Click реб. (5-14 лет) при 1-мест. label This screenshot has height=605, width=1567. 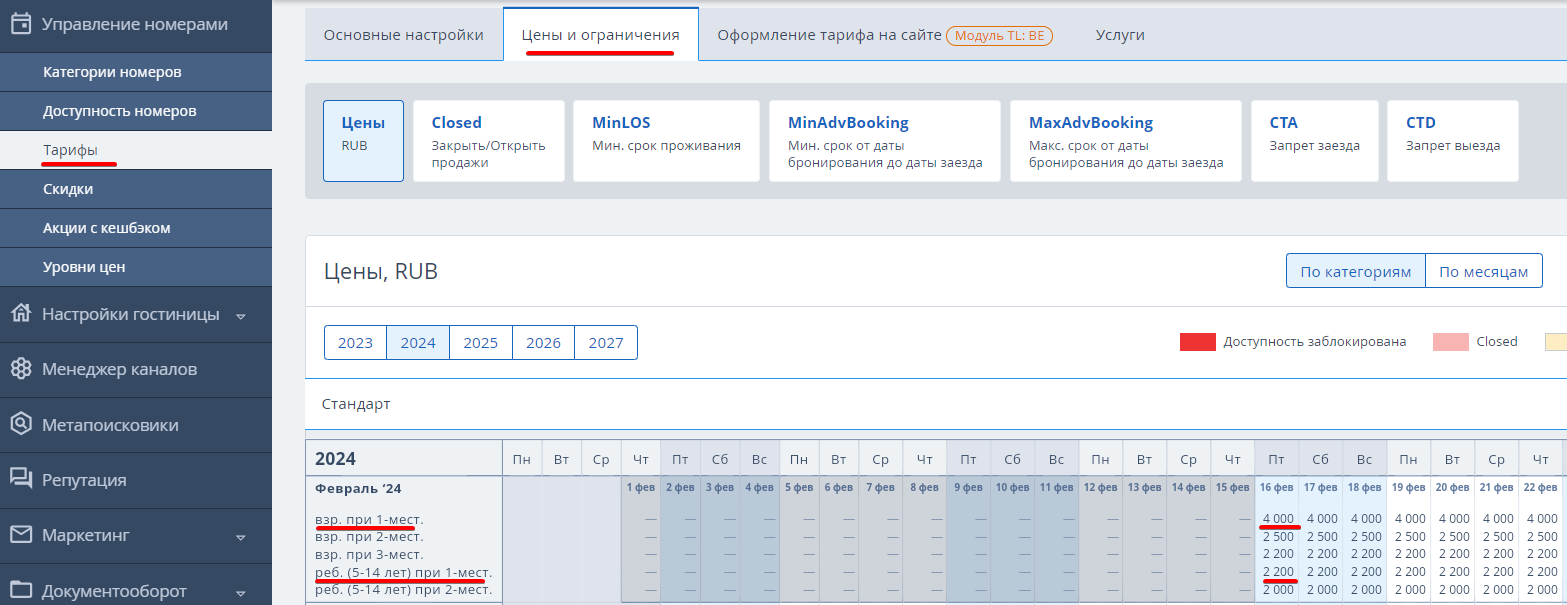pyautogui.click(x=404, y=572)
